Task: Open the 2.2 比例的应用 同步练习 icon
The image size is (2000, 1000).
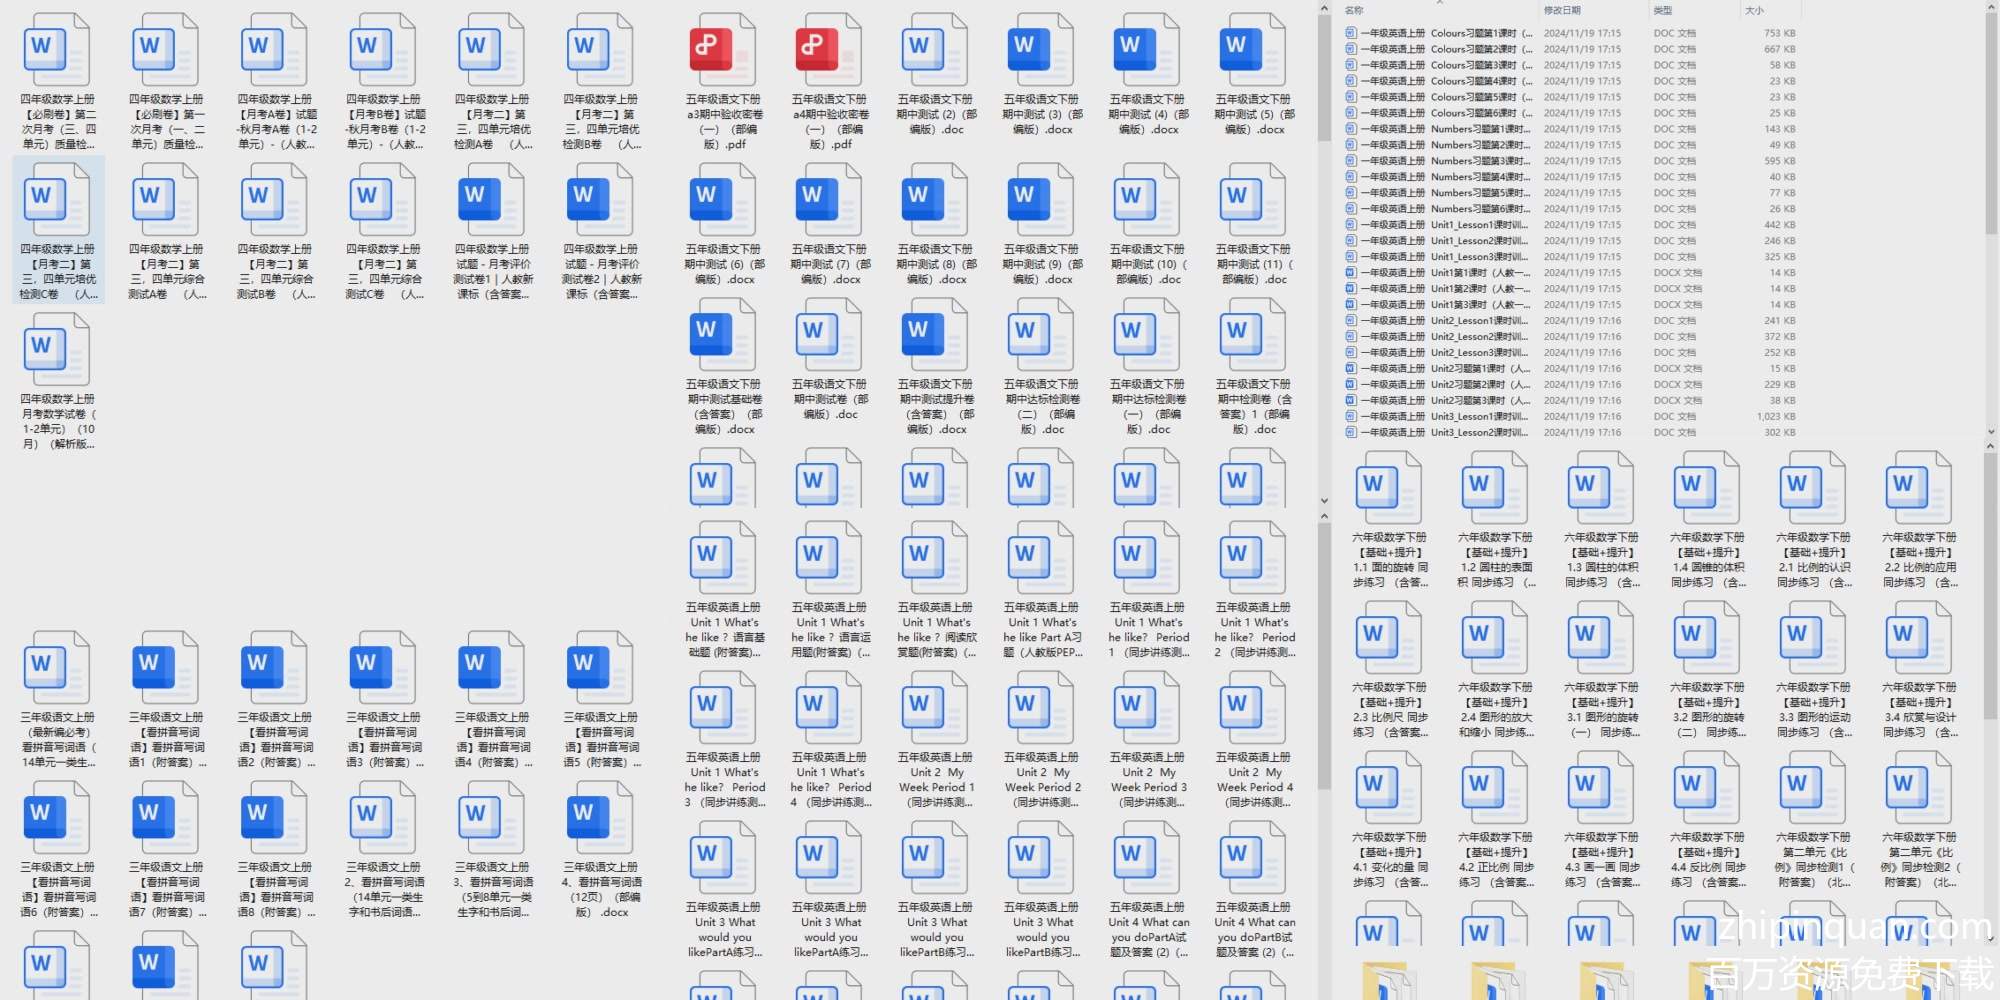Action: click(1919, 487)
